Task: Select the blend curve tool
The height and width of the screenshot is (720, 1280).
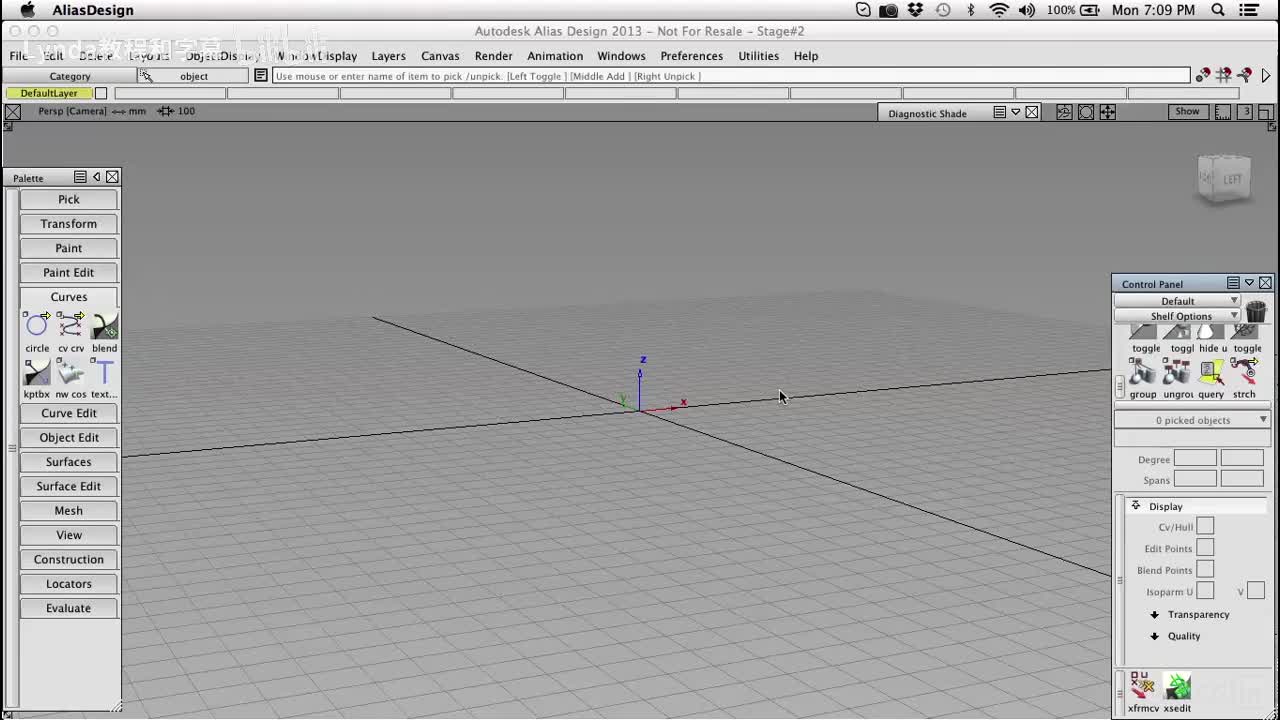Action: tap(104, 326)
